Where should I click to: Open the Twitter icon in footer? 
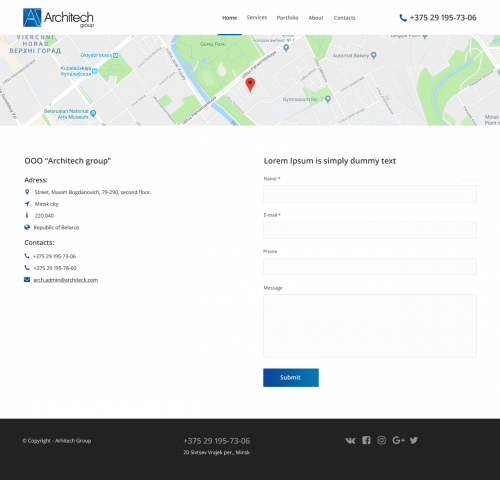pyautogui.click(x=414, y=440)
